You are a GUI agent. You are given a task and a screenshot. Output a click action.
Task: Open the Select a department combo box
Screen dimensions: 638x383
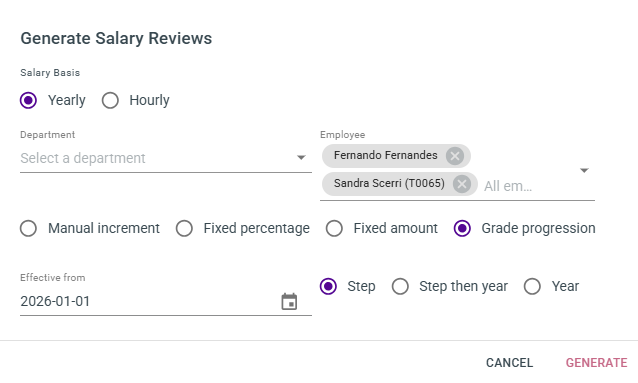[166, 158]
